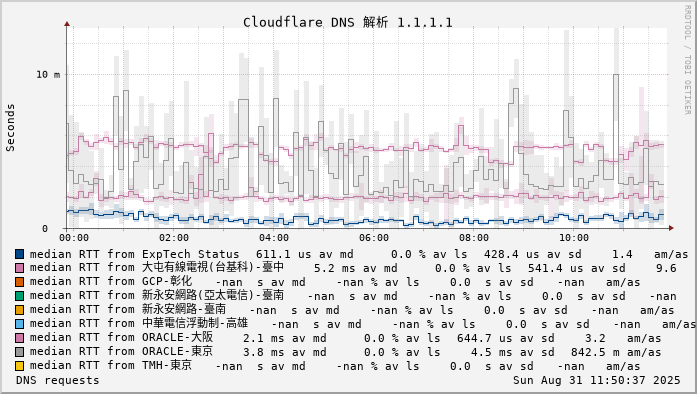Click the 新永安網路(亞太電信)-臺南 green legend swatch
The image size is (697, 394).
(20, 296)
